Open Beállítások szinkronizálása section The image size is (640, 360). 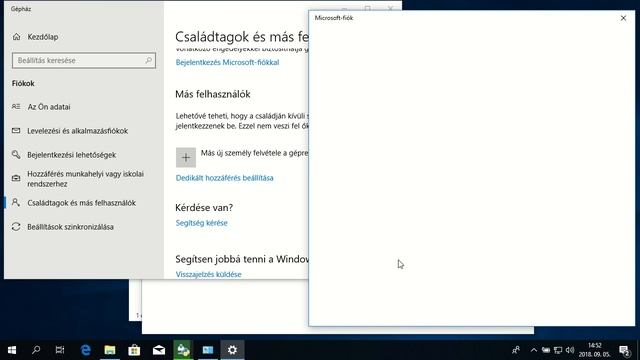click(x=70, y=227)
